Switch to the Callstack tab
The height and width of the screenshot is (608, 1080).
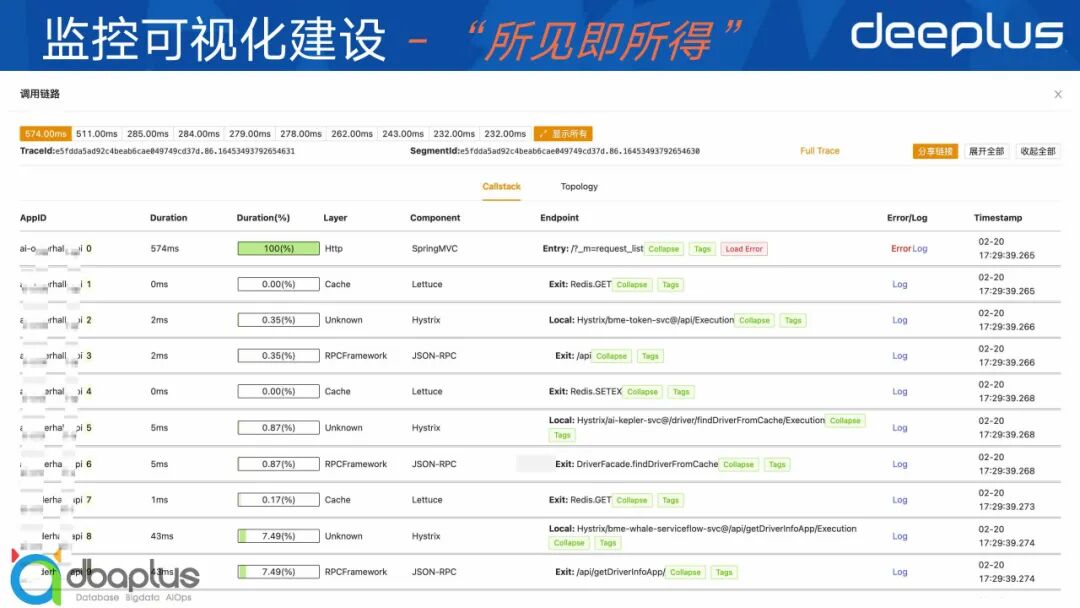(x=501, y=187)
